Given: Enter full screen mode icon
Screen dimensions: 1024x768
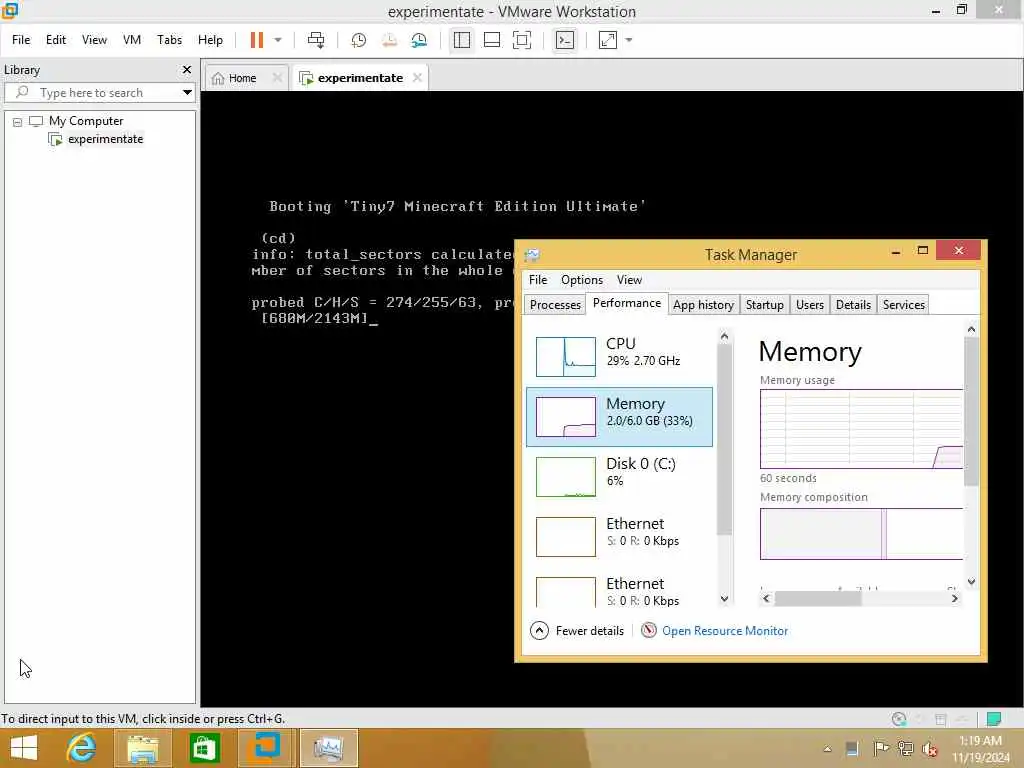Looking at the screenshot, I should (522, 40).
